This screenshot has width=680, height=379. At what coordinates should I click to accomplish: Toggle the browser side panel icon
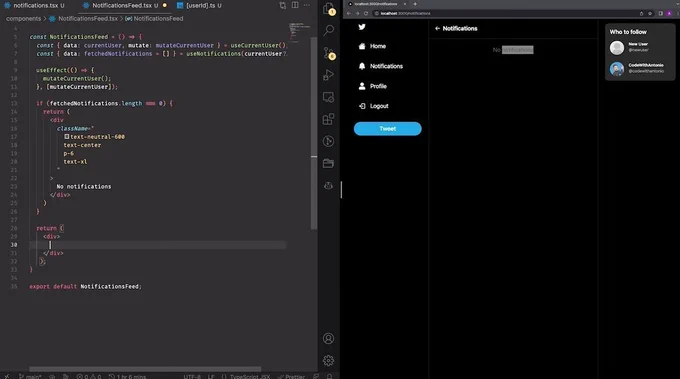coord(660,13)
